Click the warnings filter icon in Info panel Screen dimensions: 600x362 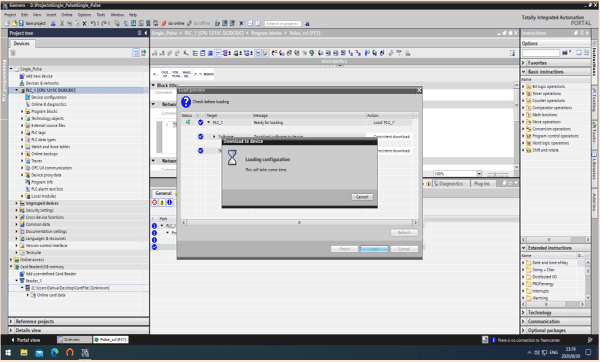(162, 202)
